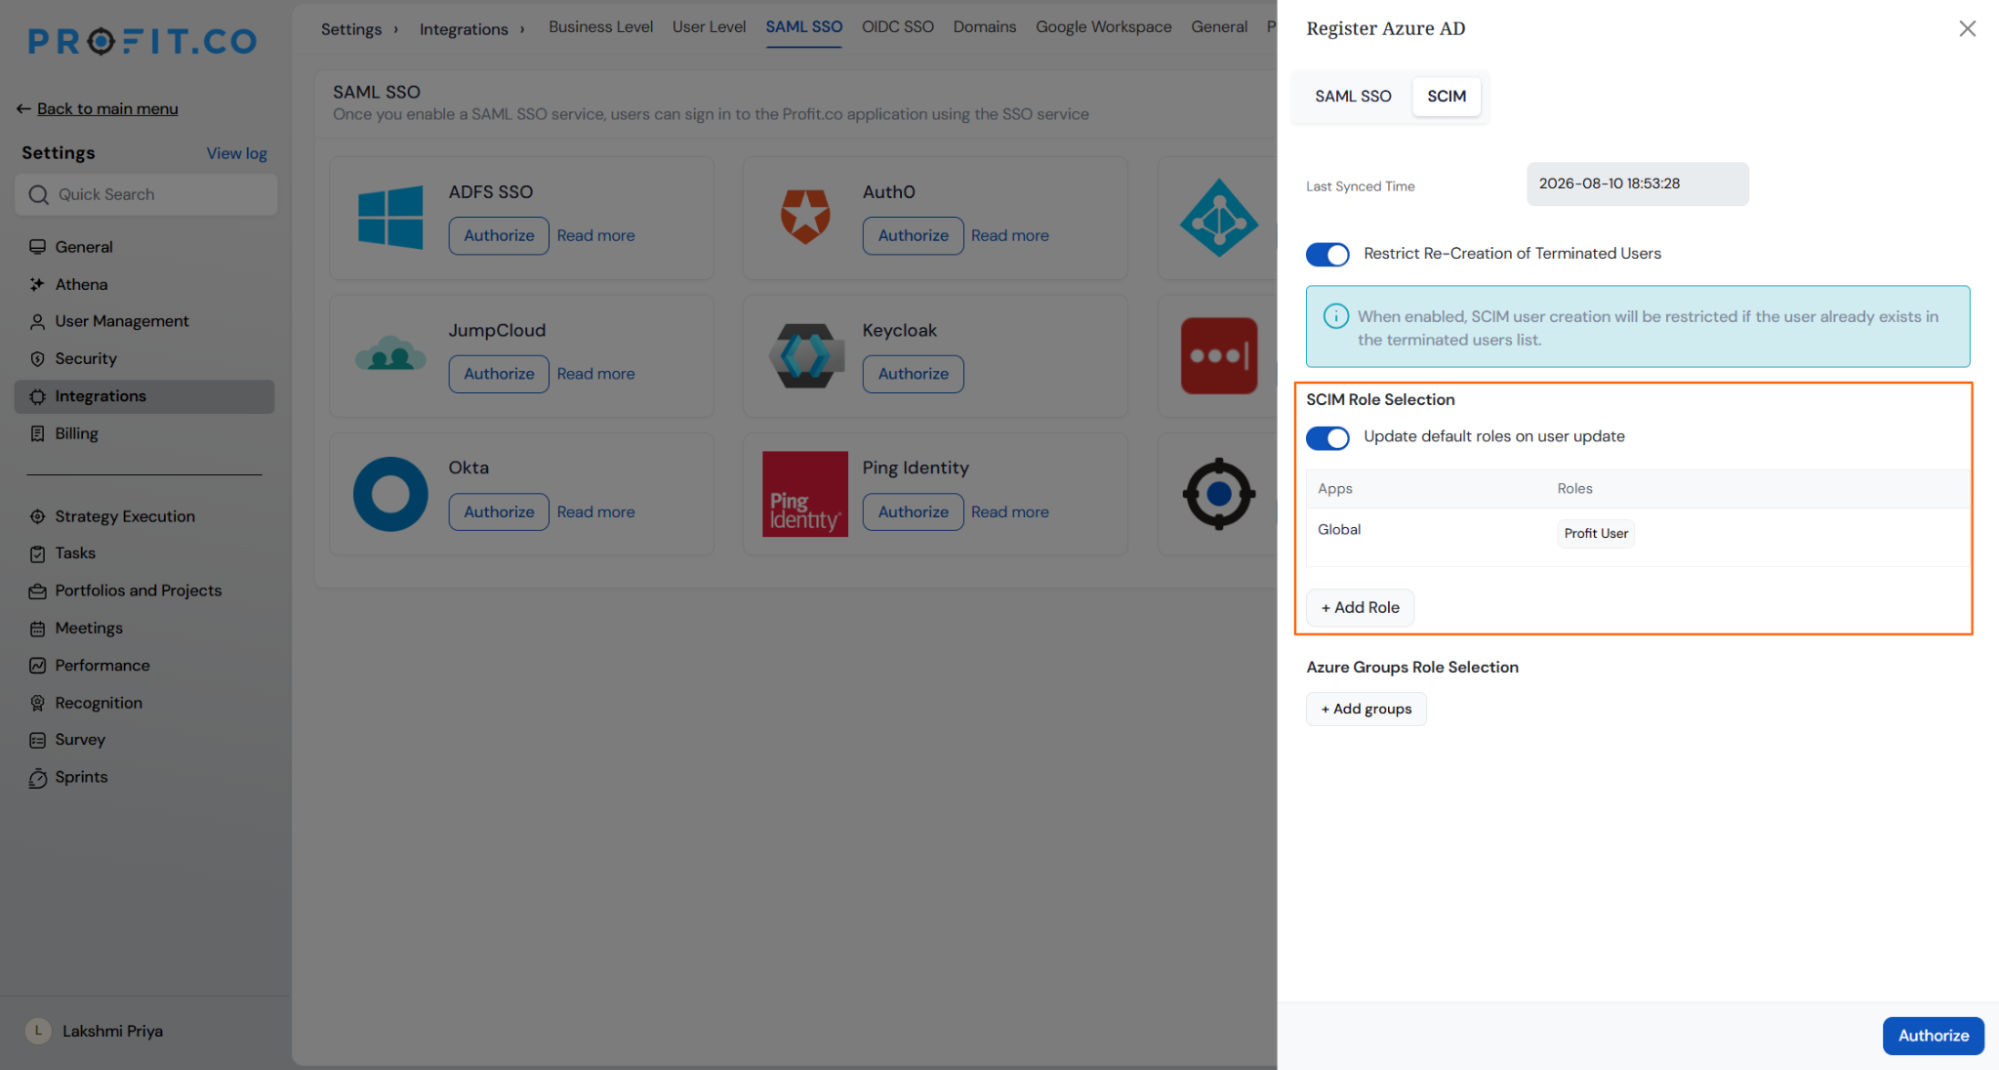Open the Google Workspace tab

click(x=1103, y=27)
